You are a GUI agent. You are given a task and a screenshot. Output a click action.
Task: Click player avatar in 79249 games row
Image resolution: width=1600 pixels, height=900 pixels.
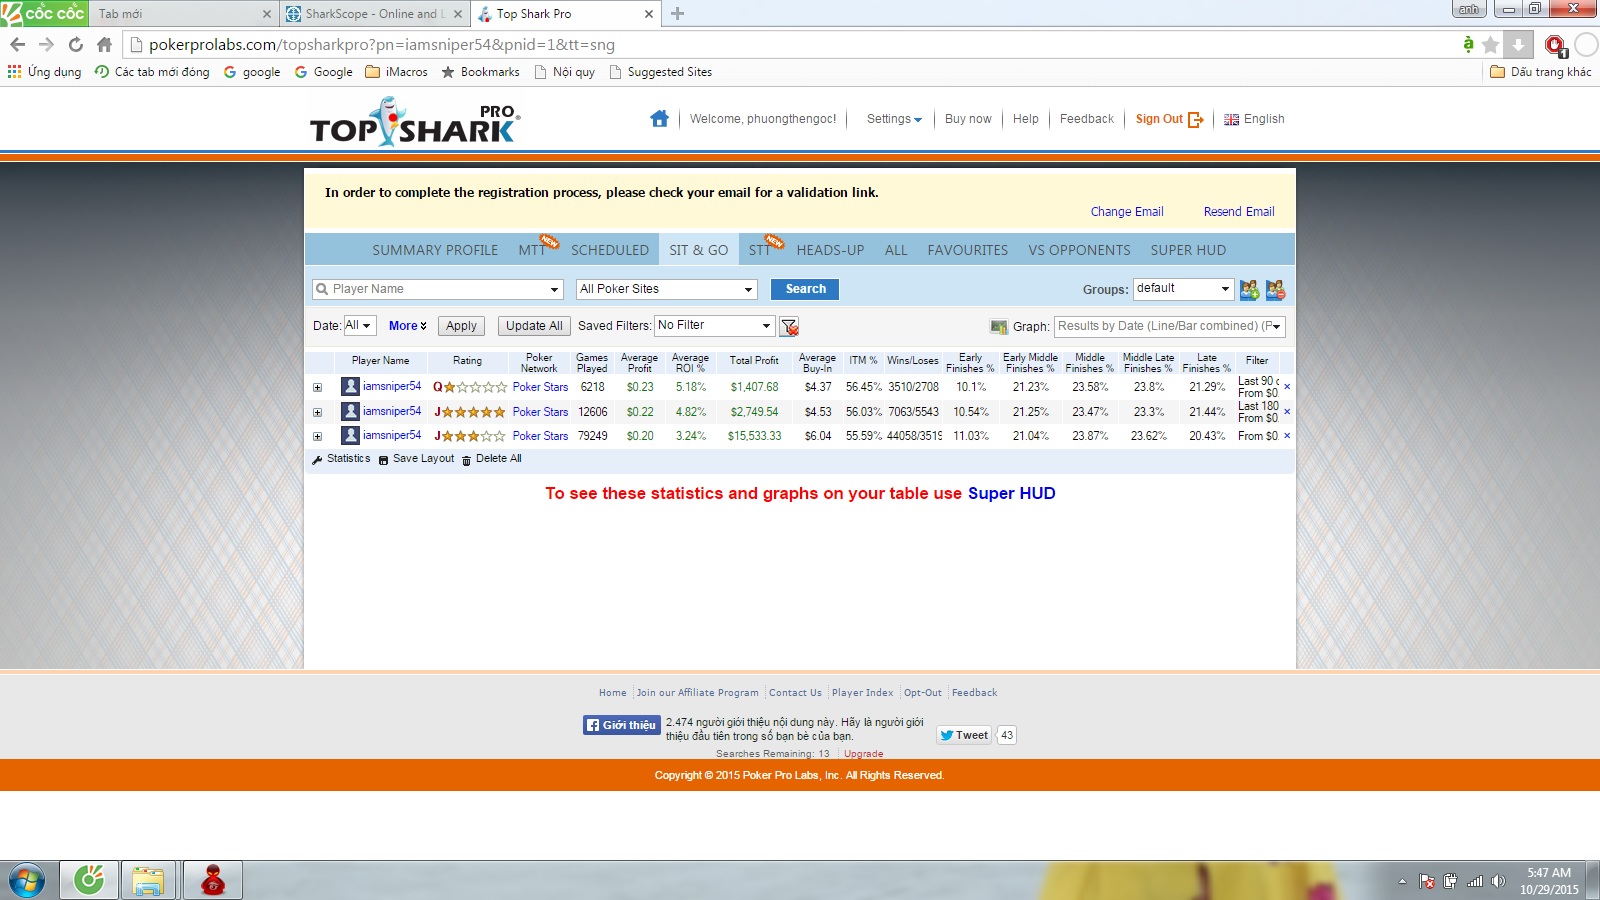tap(350, 435)
